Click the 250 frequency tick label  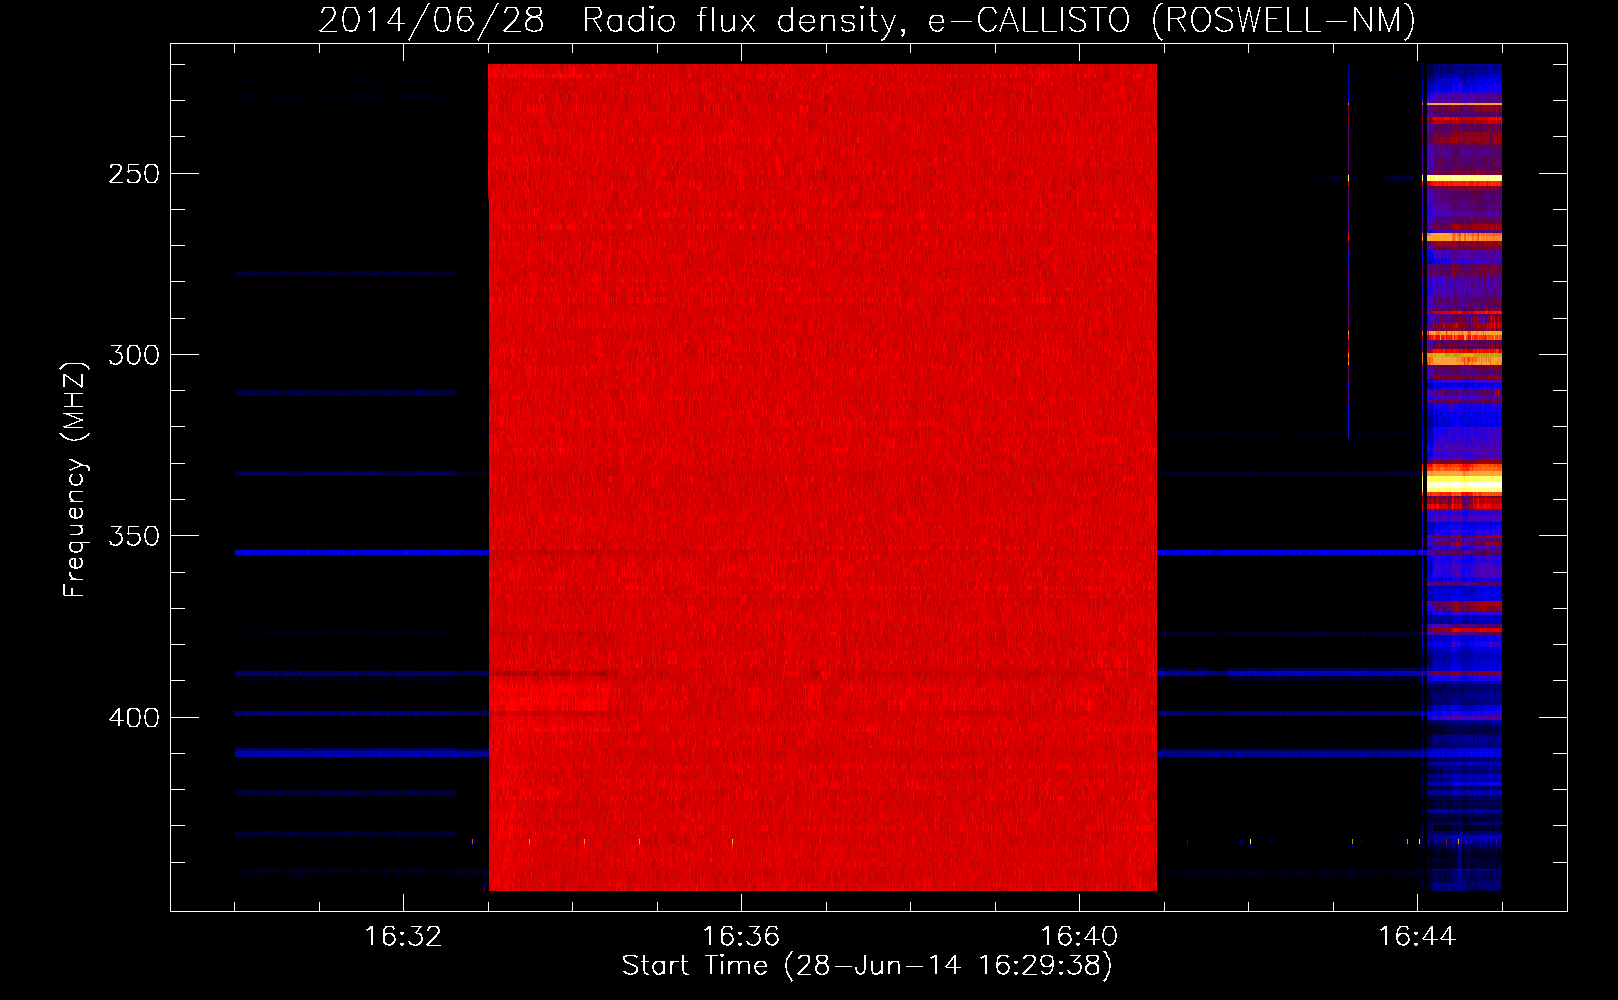click(x=134, y=174)
